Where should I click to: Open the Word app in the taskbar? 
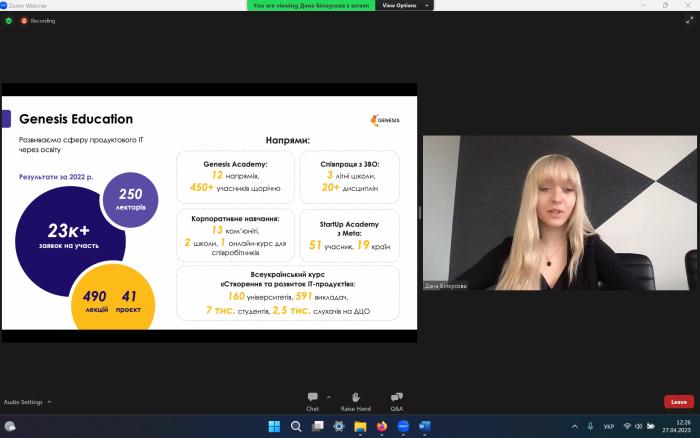(x=425, y=426)
